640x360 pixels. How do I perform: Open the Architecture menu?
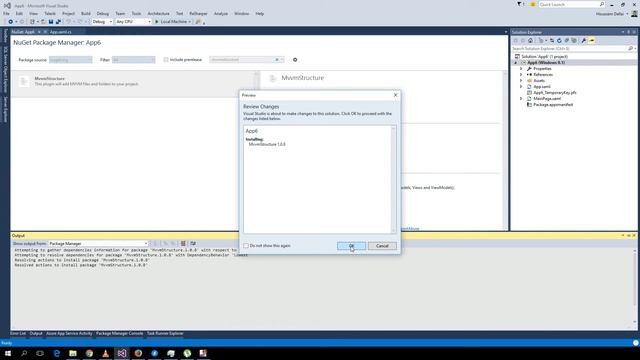click(x=158, y=13)
